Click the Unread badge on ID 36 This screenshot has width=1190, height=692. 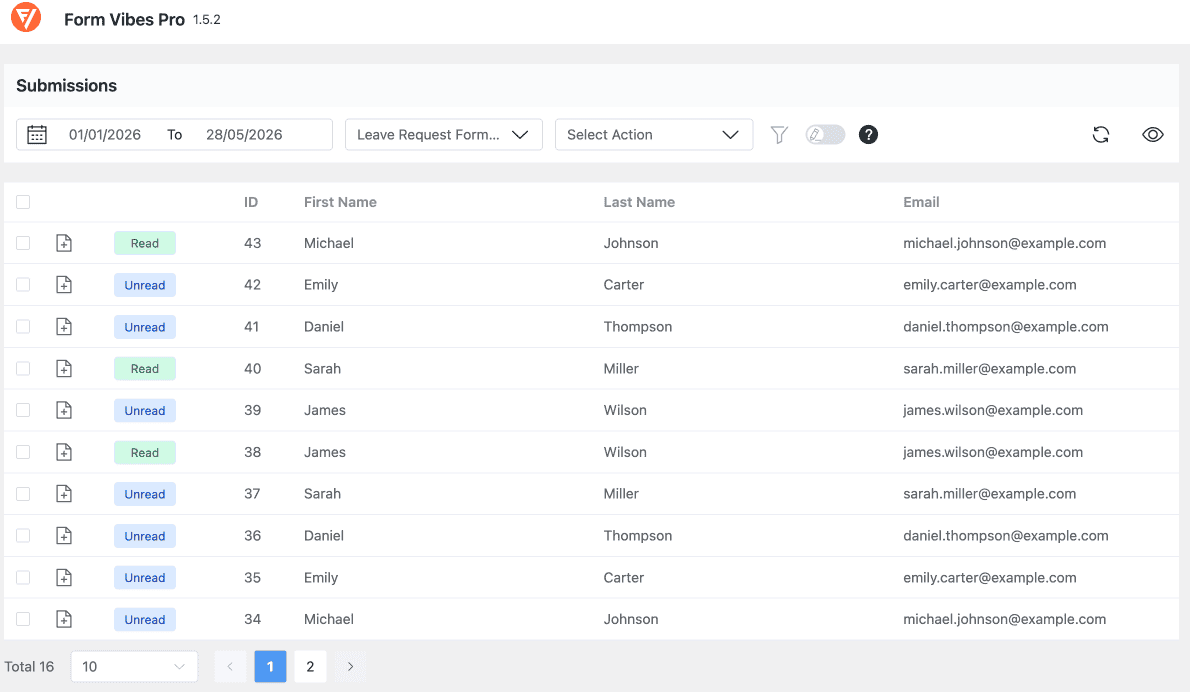(x=145, y=536)
